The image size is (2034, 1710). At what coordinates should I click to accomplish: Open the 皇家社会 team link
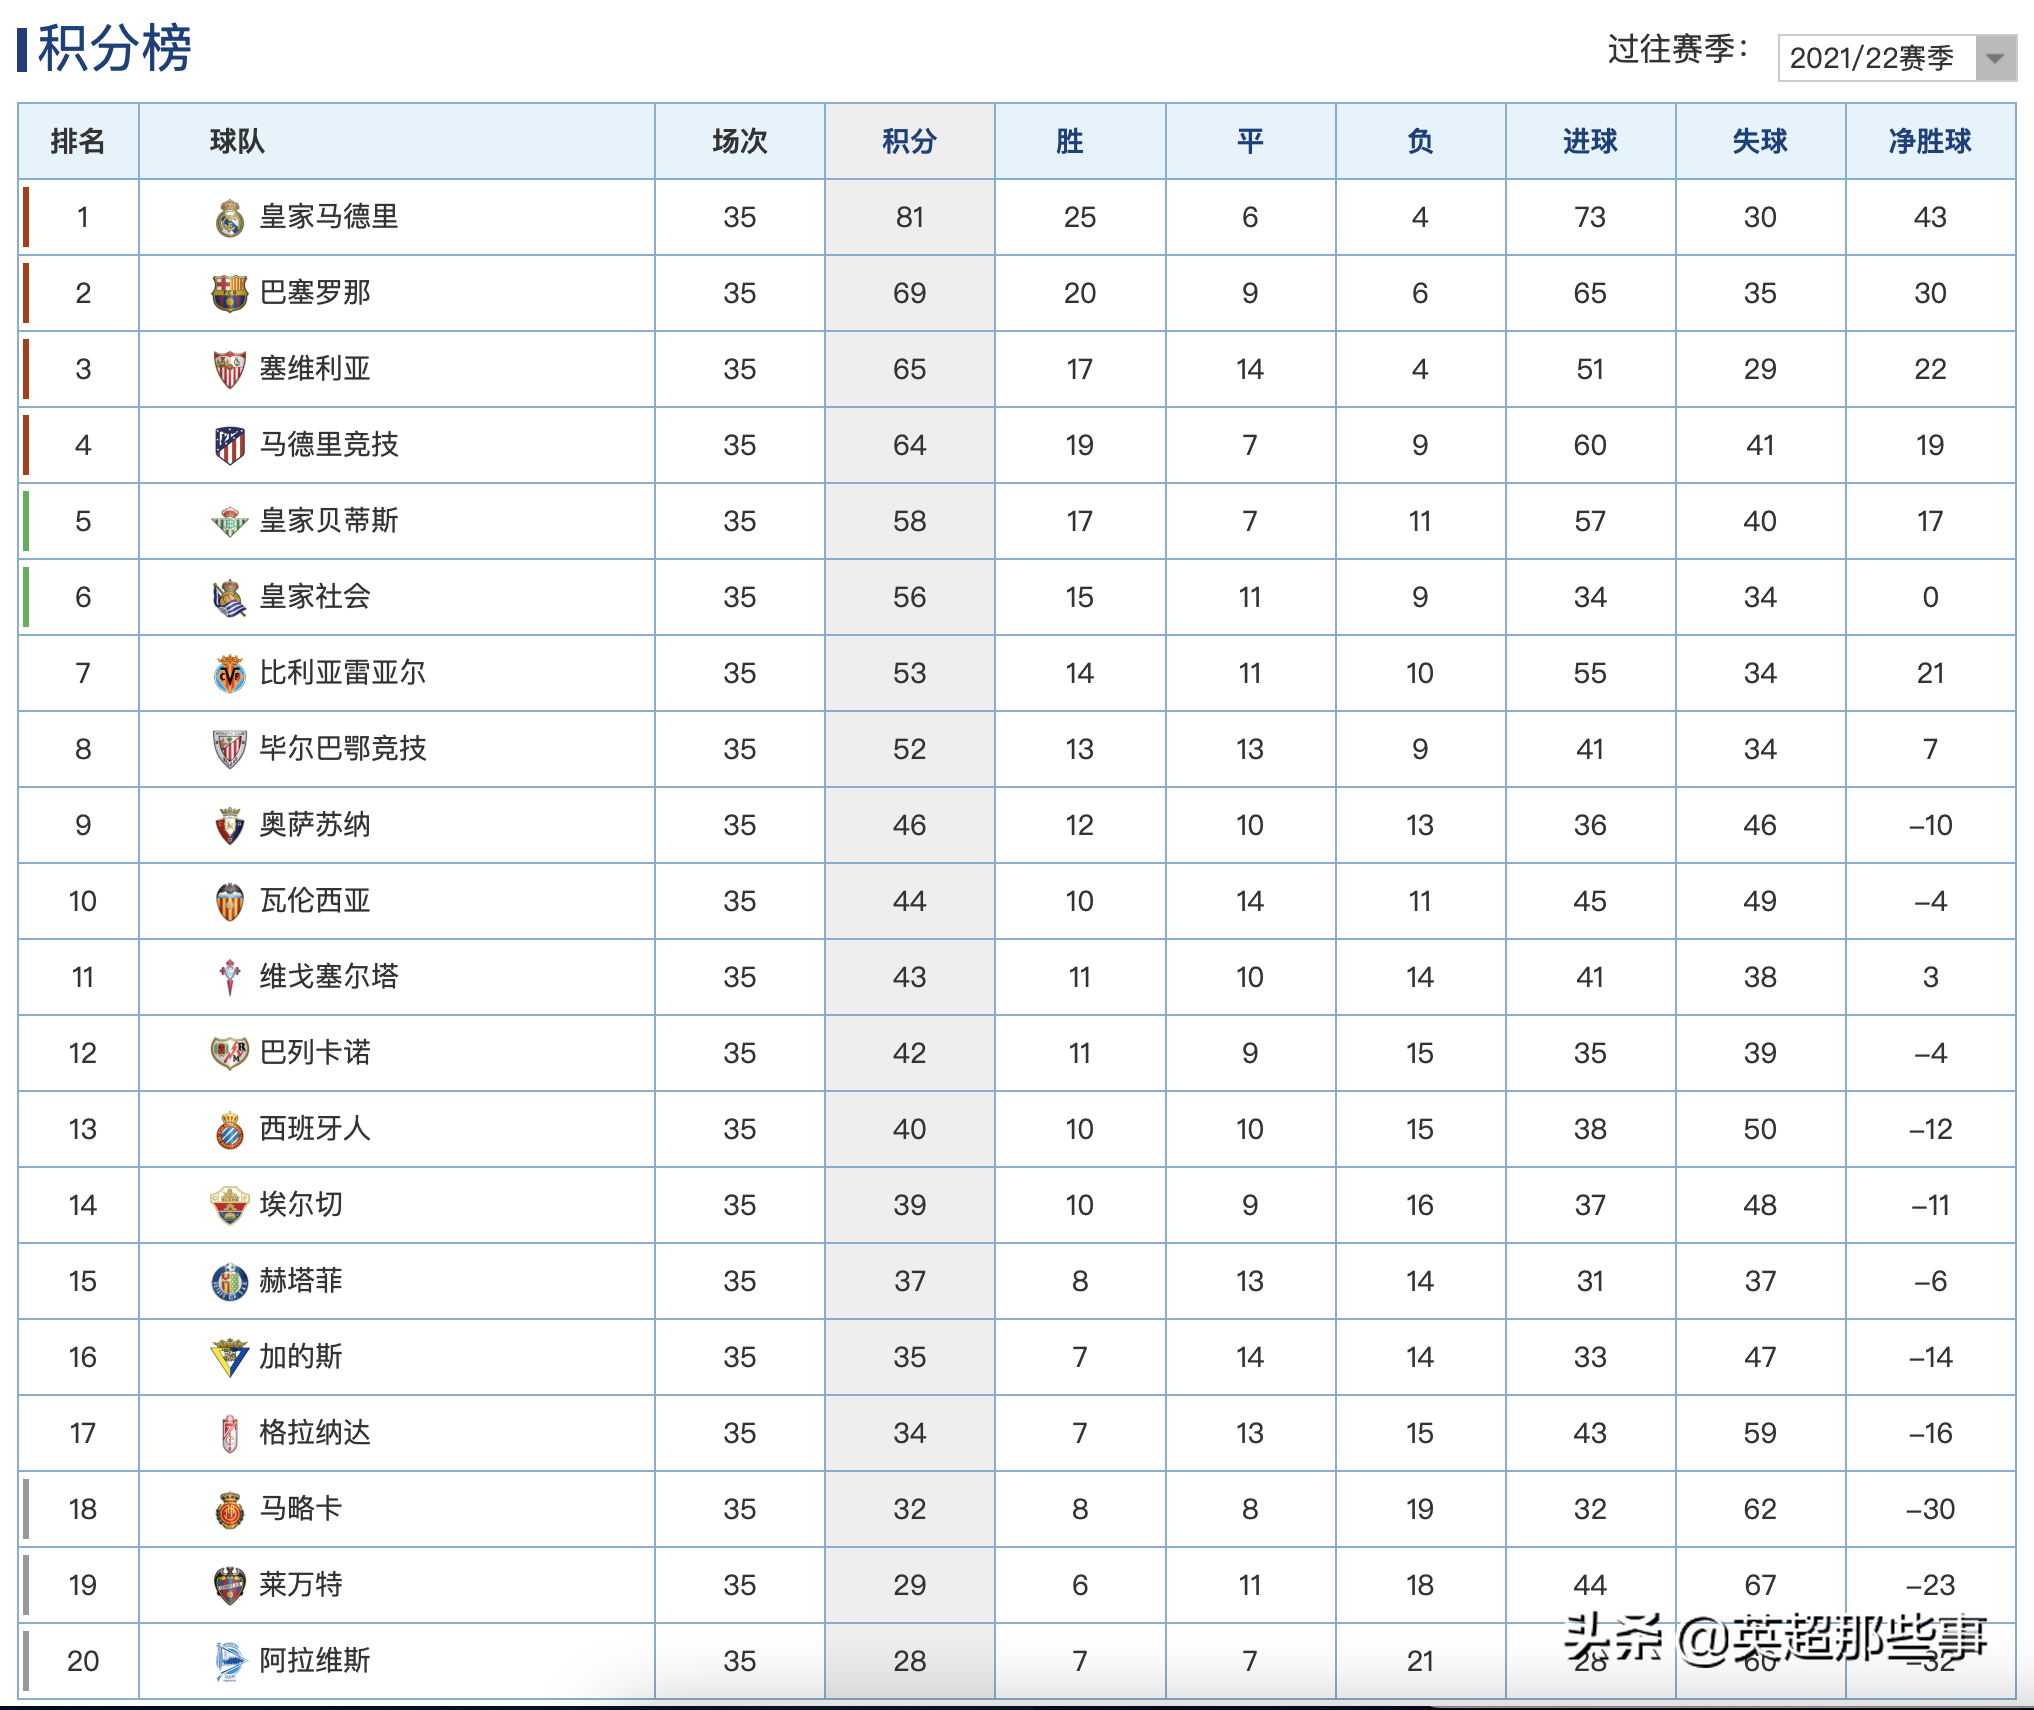coord(315,597)
